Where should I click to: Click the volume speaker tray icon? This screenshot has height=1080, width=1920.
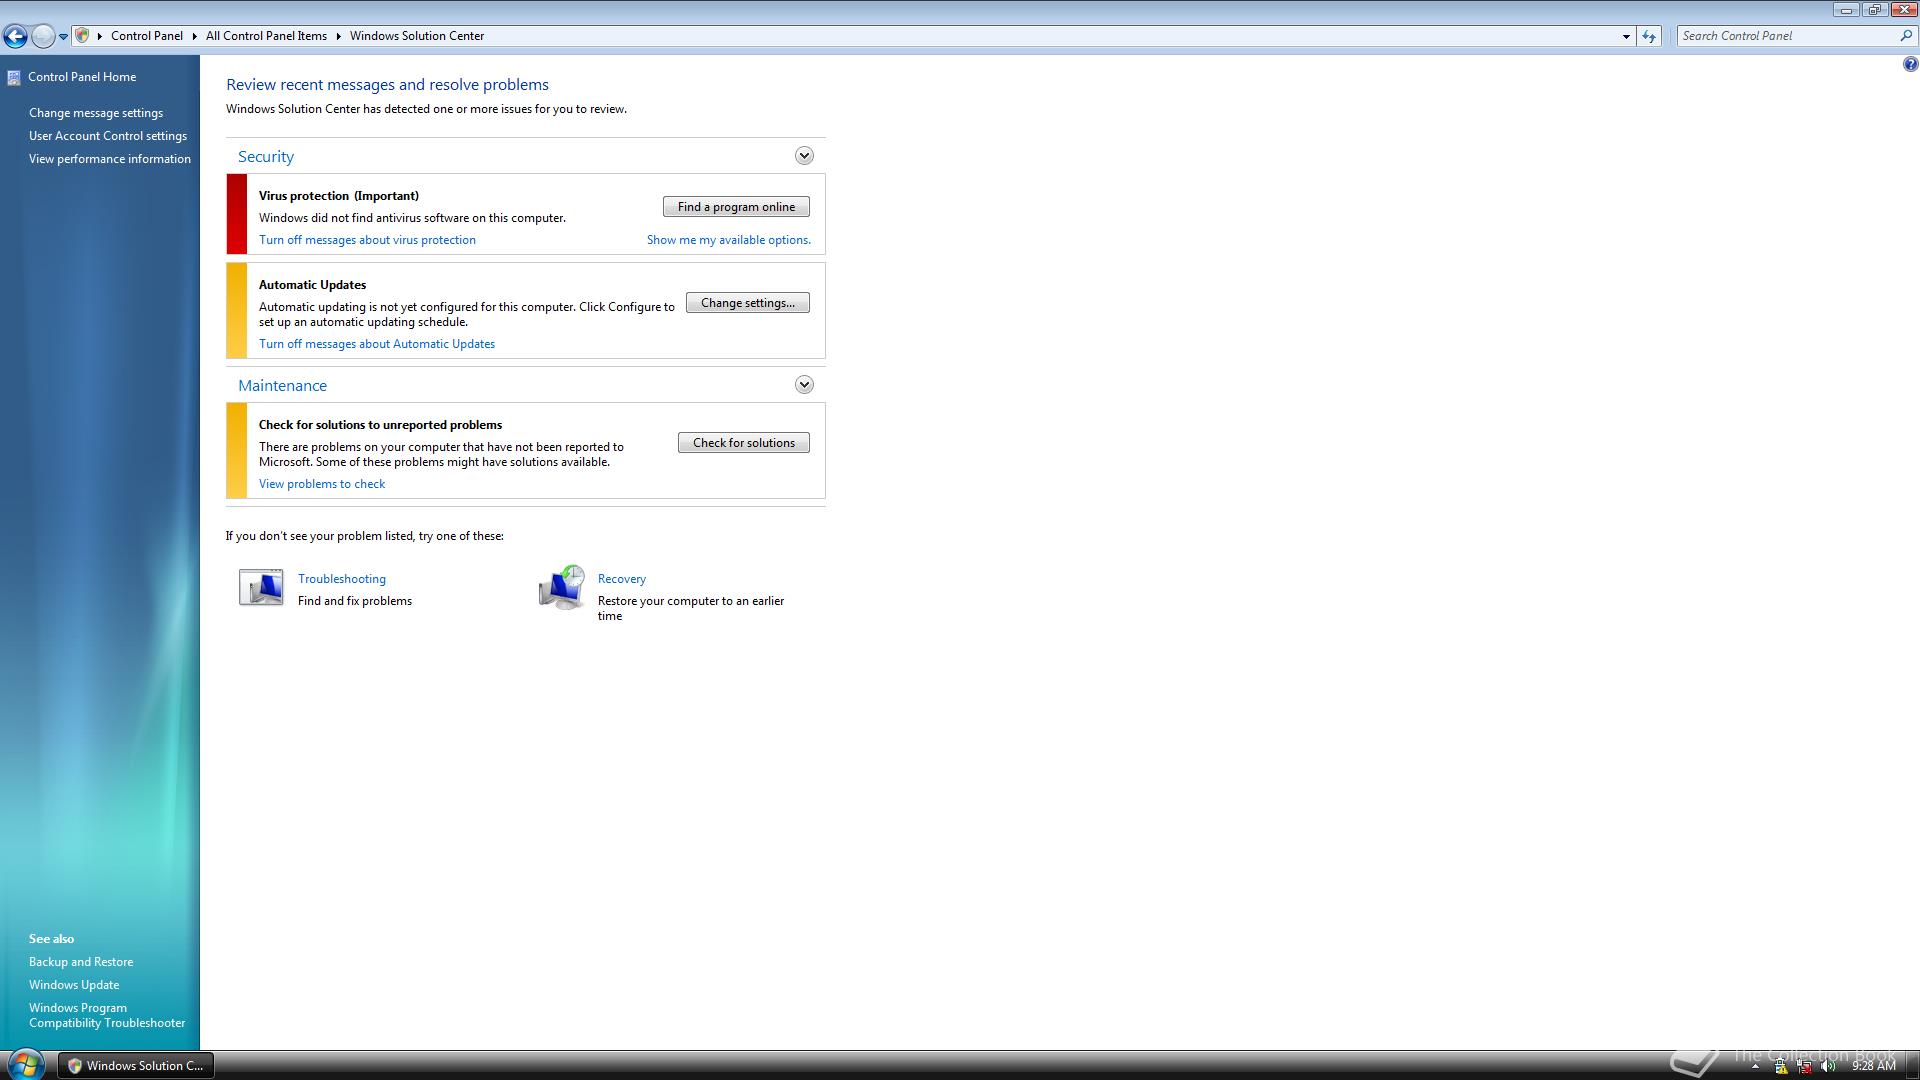(1828, 1067)
